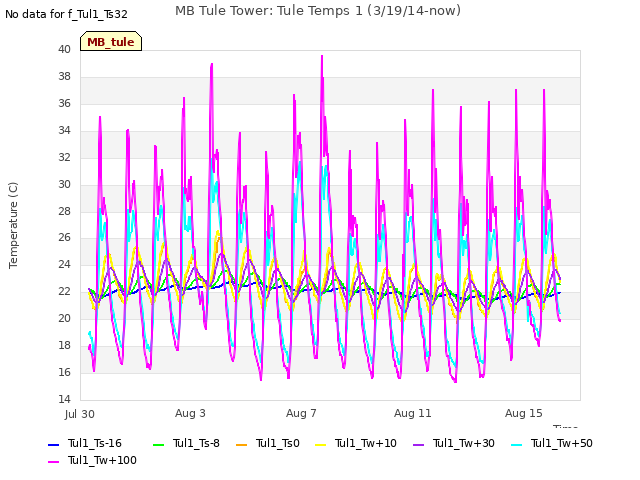Select the Tul1_Tw+10 legend label
Screen dimensions: 640x480
coord(366,443)
